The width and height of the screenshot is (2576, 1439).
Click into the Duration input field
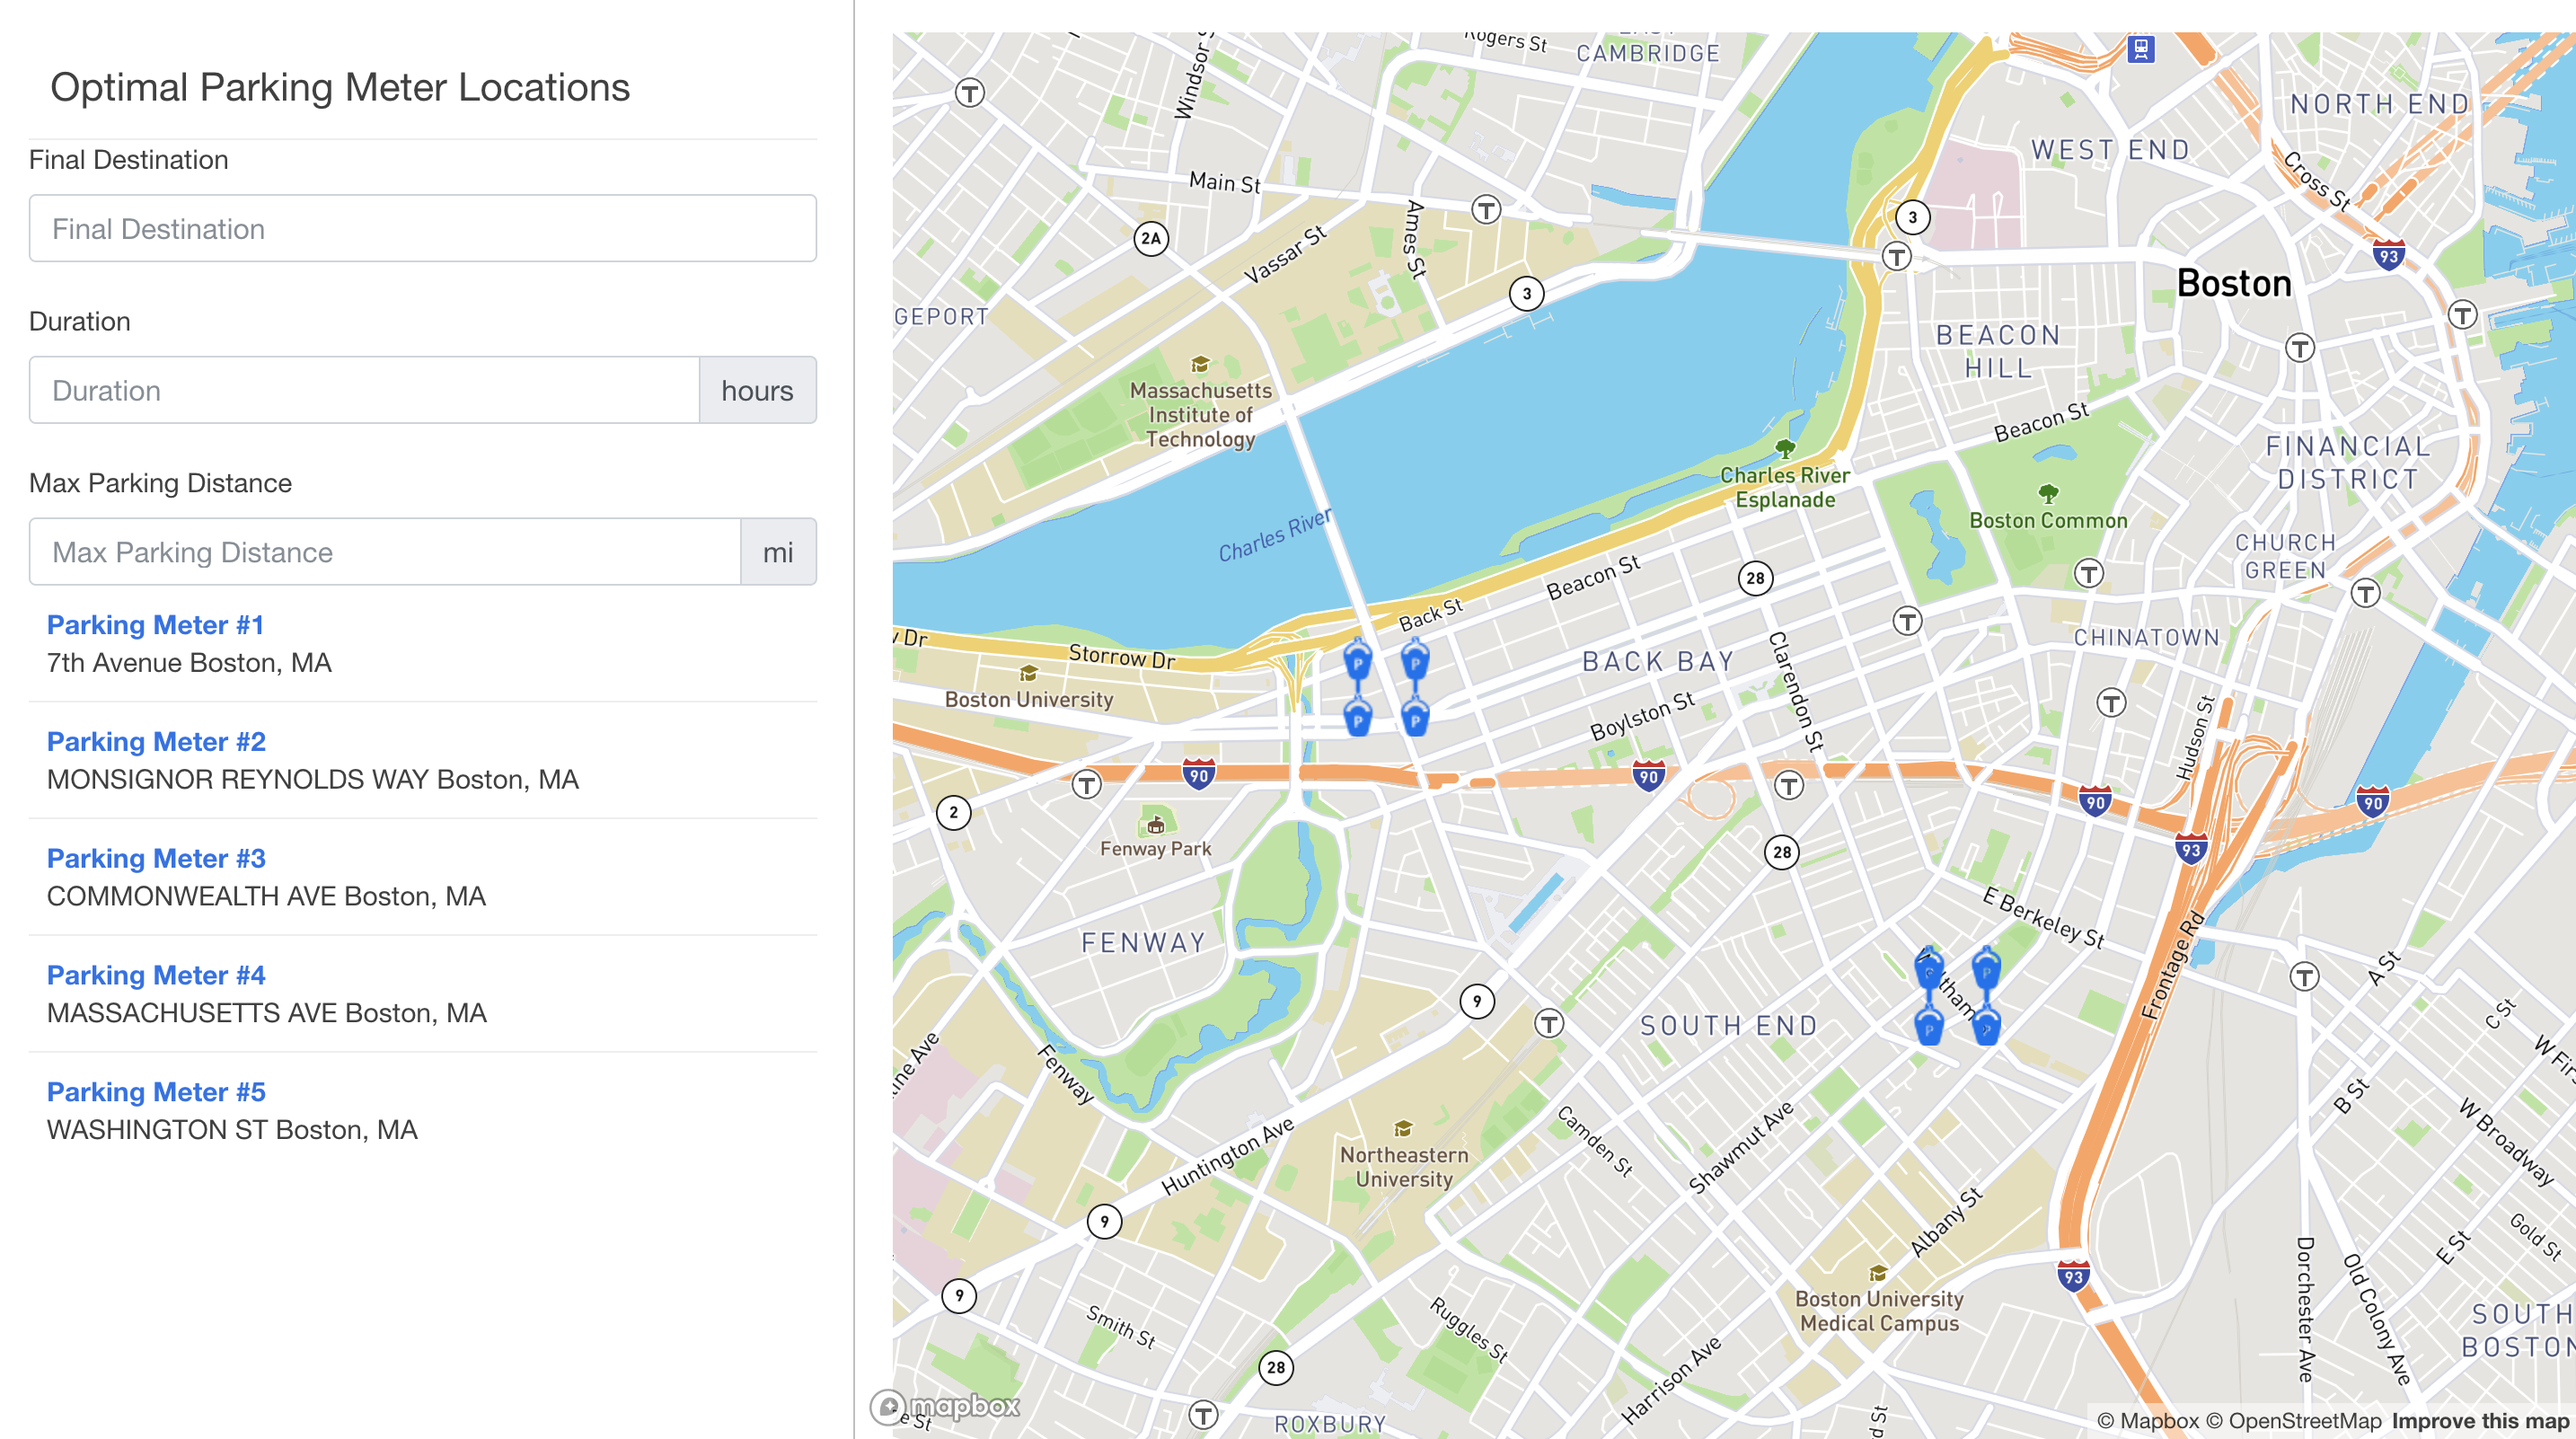364,391
